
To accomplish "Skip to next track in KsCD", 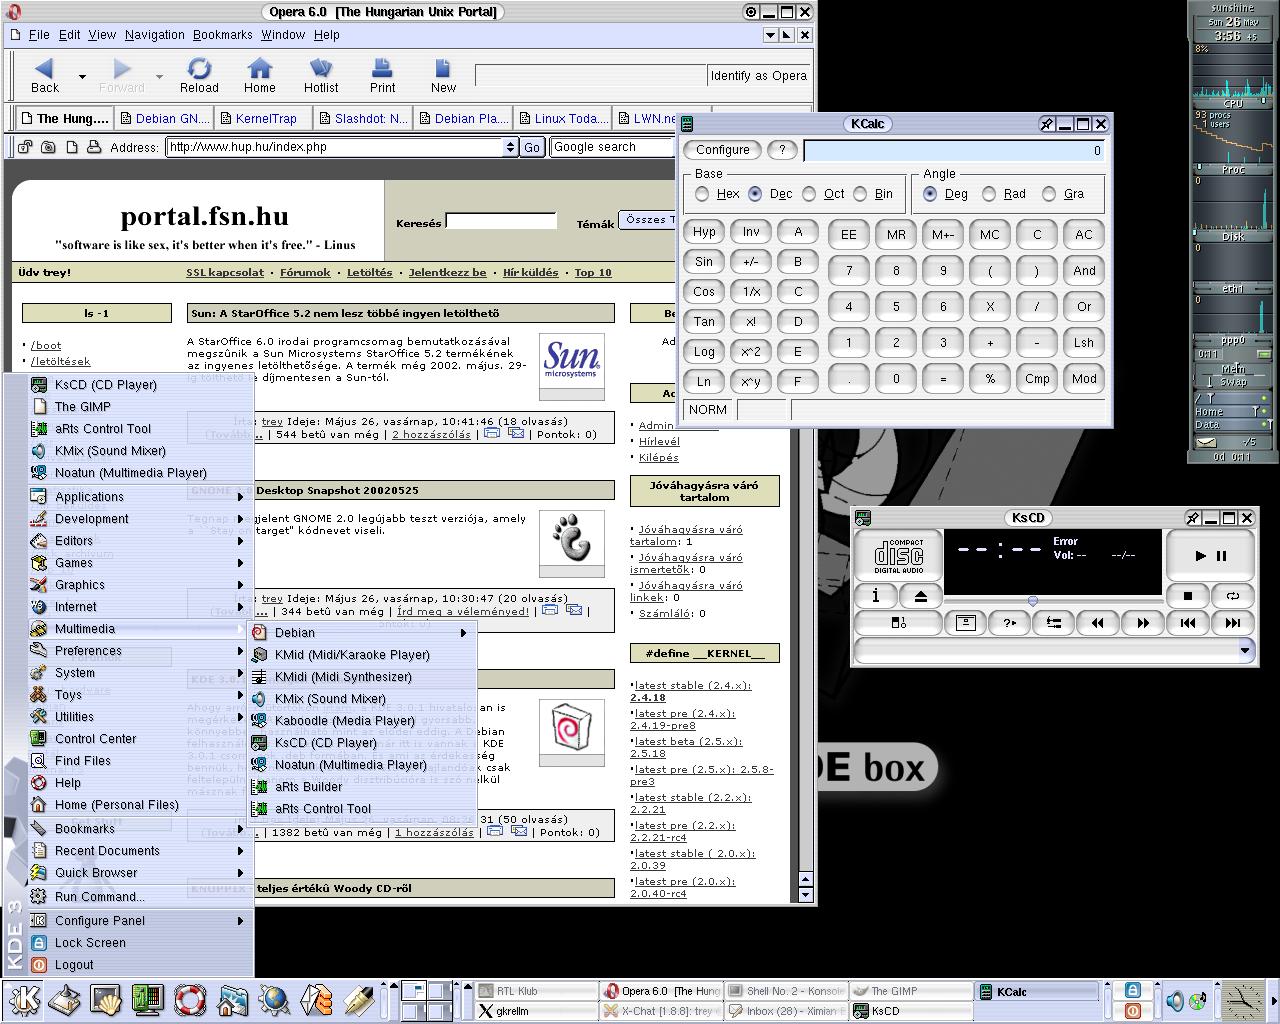I will (x=1233, y=623).
